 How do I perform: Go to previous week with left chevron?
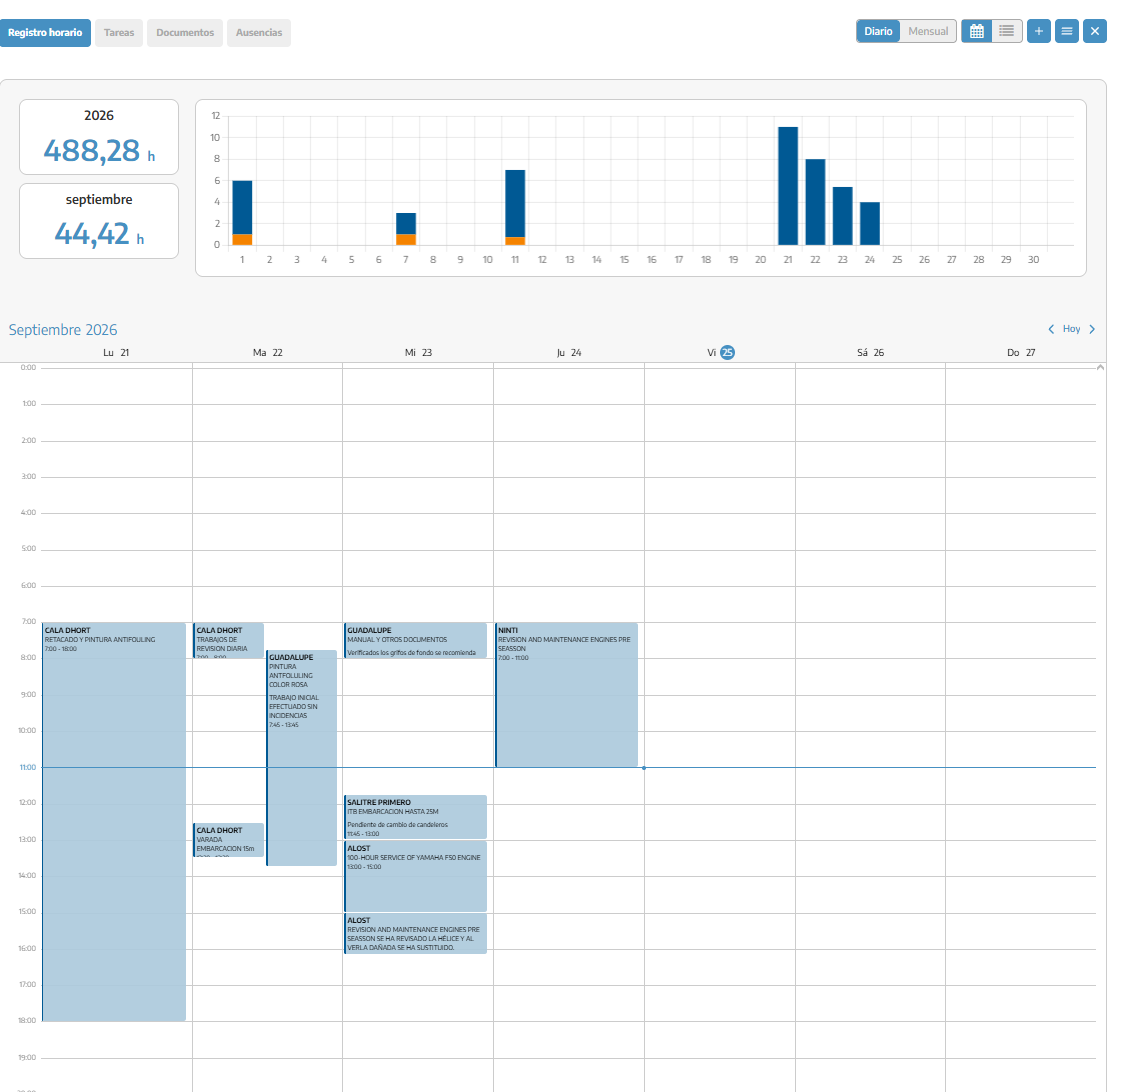[x=1051, y=329]
